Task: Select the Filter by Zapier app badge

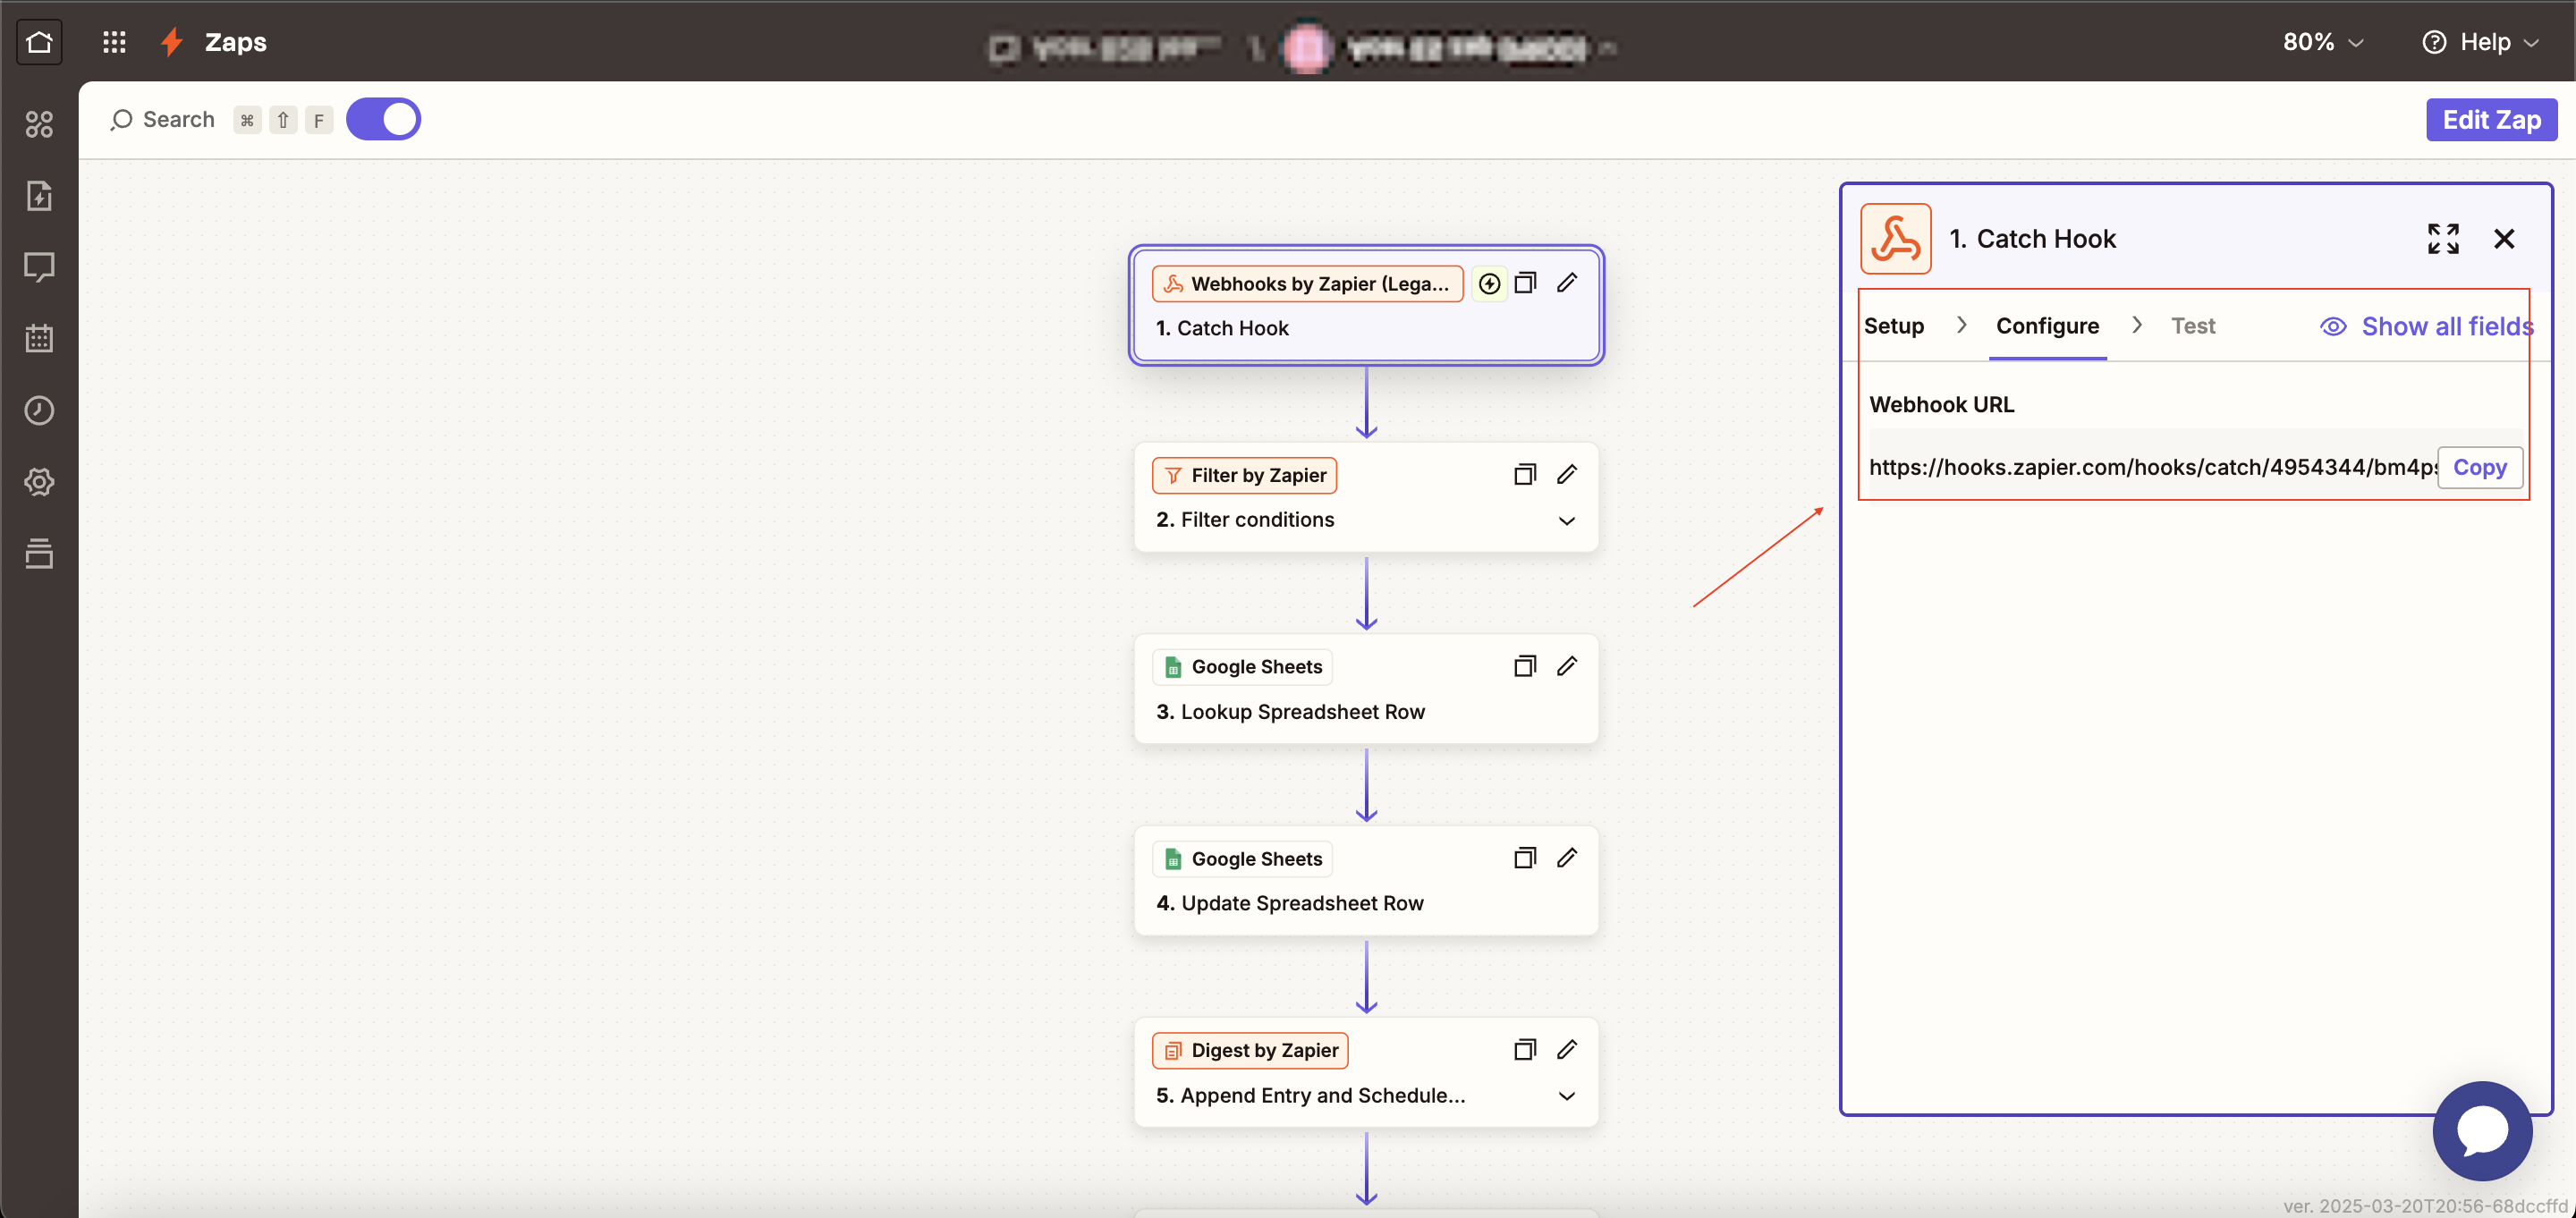Action: coord(1244,475)
